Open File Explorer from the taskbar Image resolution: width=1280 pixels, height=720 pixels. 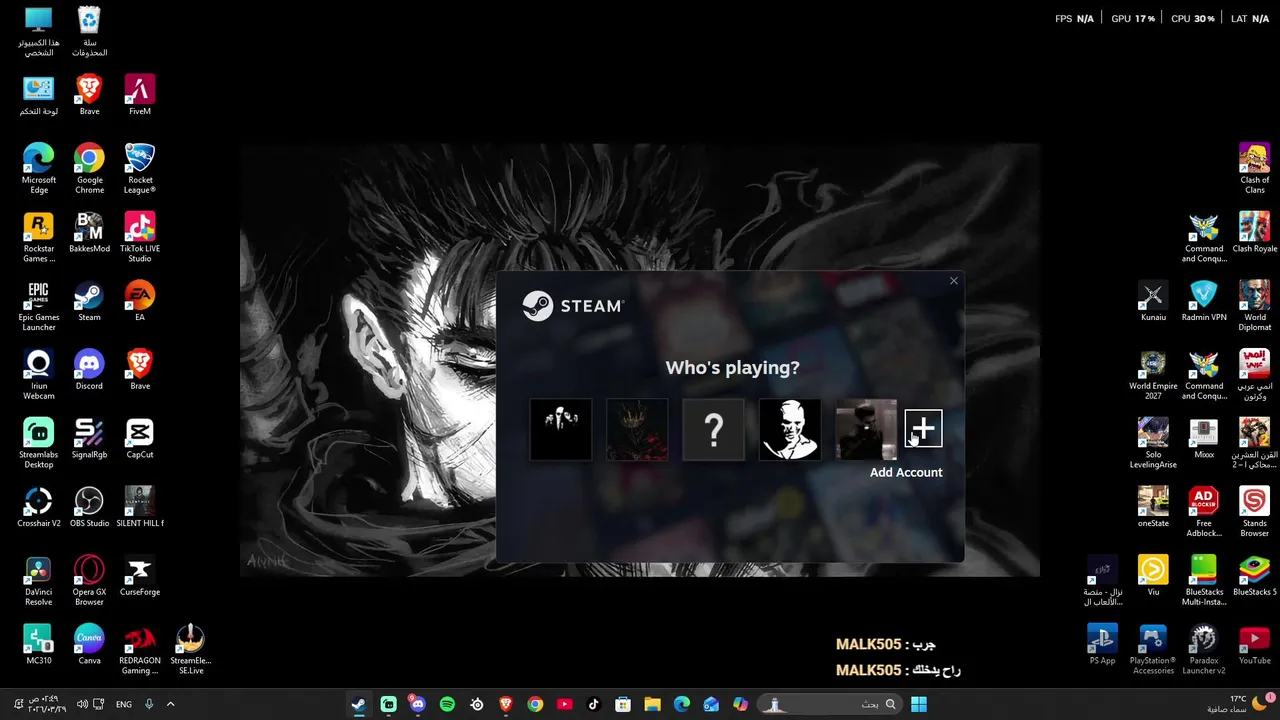click(652, 704)
